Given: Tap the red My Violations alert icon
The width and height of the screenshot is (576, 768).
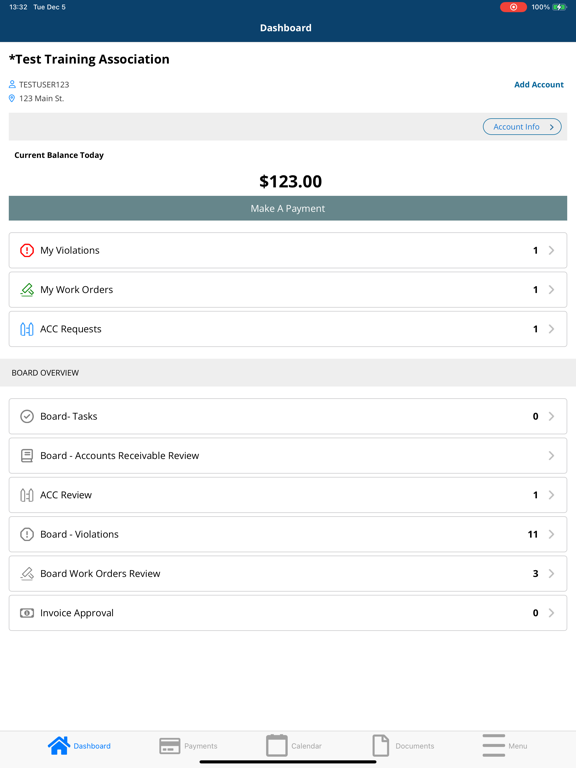Looking at the screenshot, I should tap(26, 250).
